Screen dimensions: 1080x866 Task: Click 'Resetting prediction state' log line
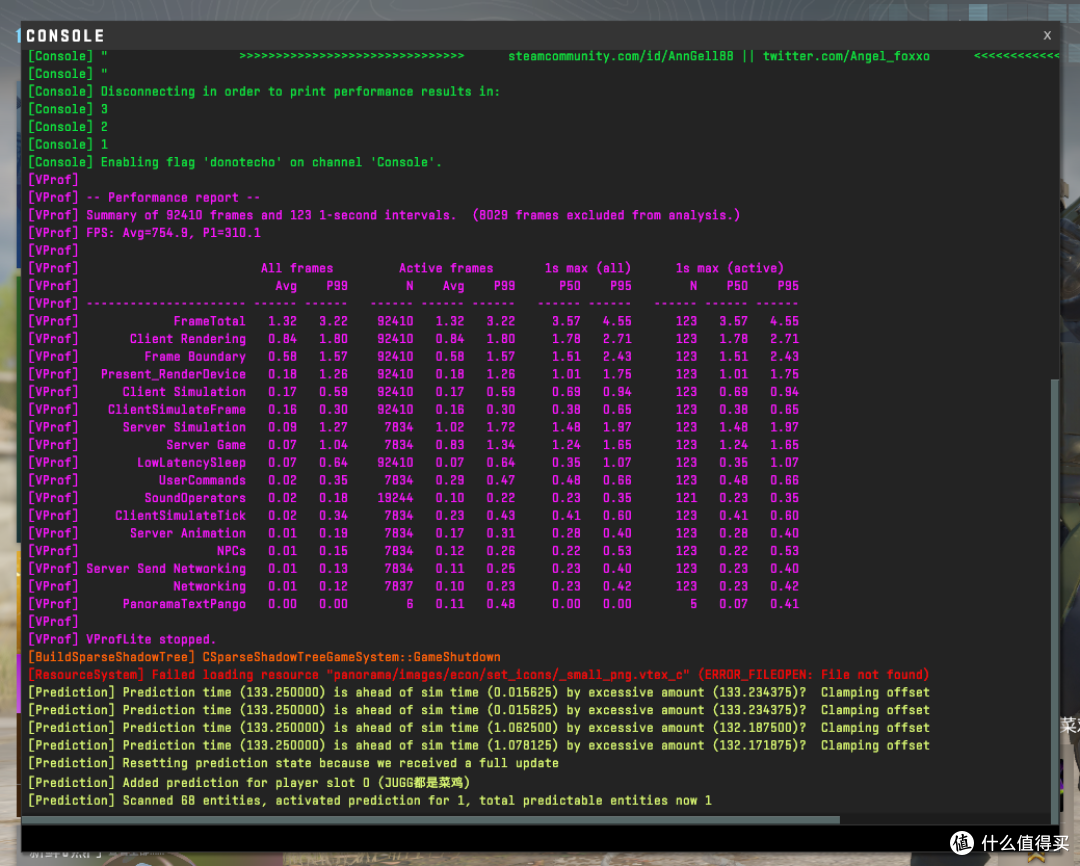pyautogui.click(x=293, y=763)
